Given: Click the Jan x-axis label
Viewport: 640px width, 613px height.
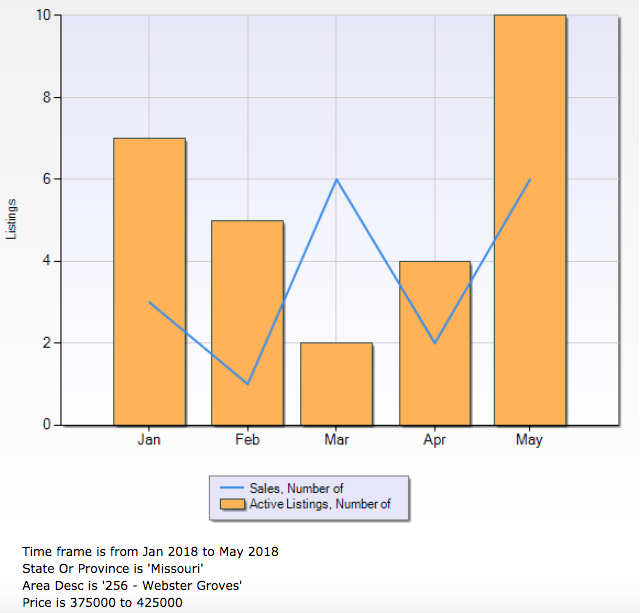Looking at the screenshot, I should coord(149,440).
